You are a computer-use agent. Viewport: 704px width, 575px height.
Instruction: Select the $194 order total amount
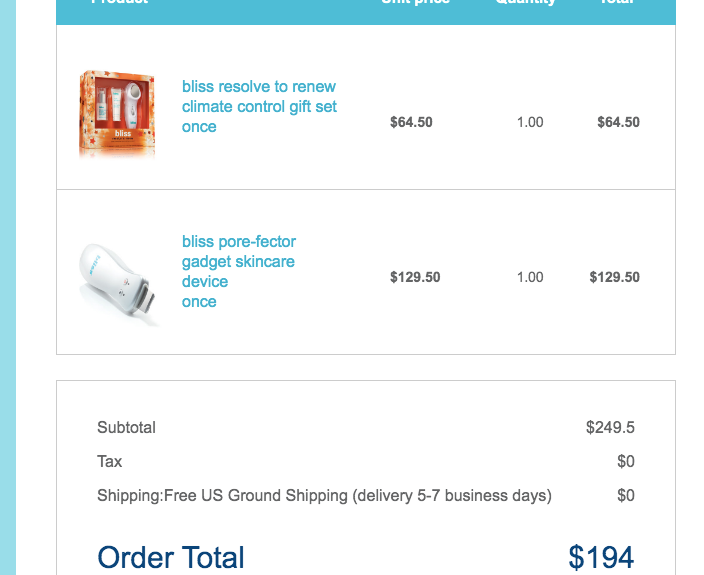[x=601, y=558]
